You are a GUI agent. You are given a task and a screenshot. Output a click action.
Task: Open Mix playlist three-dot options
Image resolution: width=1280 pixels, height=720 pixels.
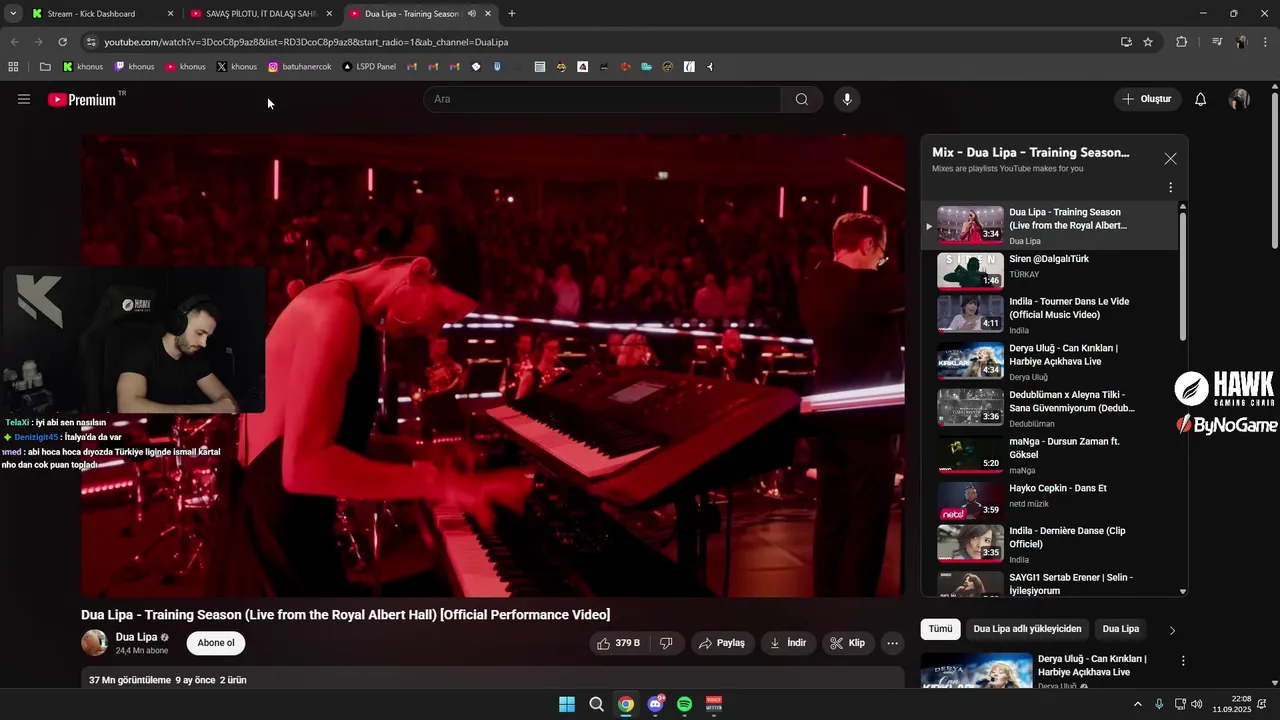pos(1170,187)
